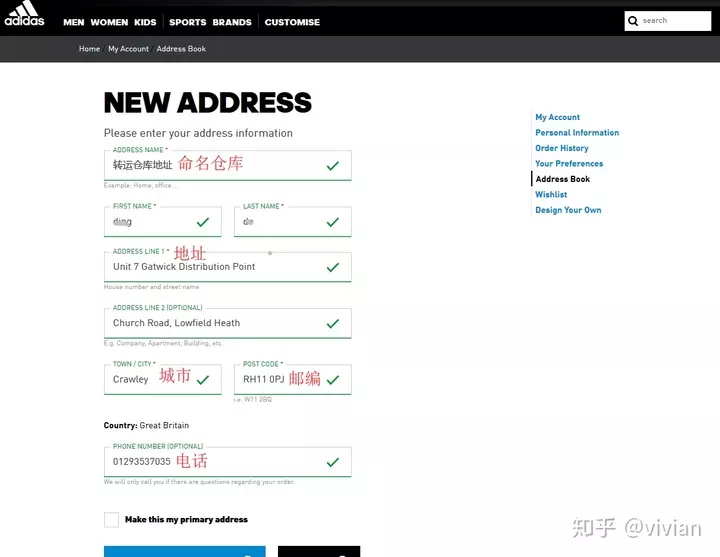Go to My Account breadcrumb

(x=128, y=49)
